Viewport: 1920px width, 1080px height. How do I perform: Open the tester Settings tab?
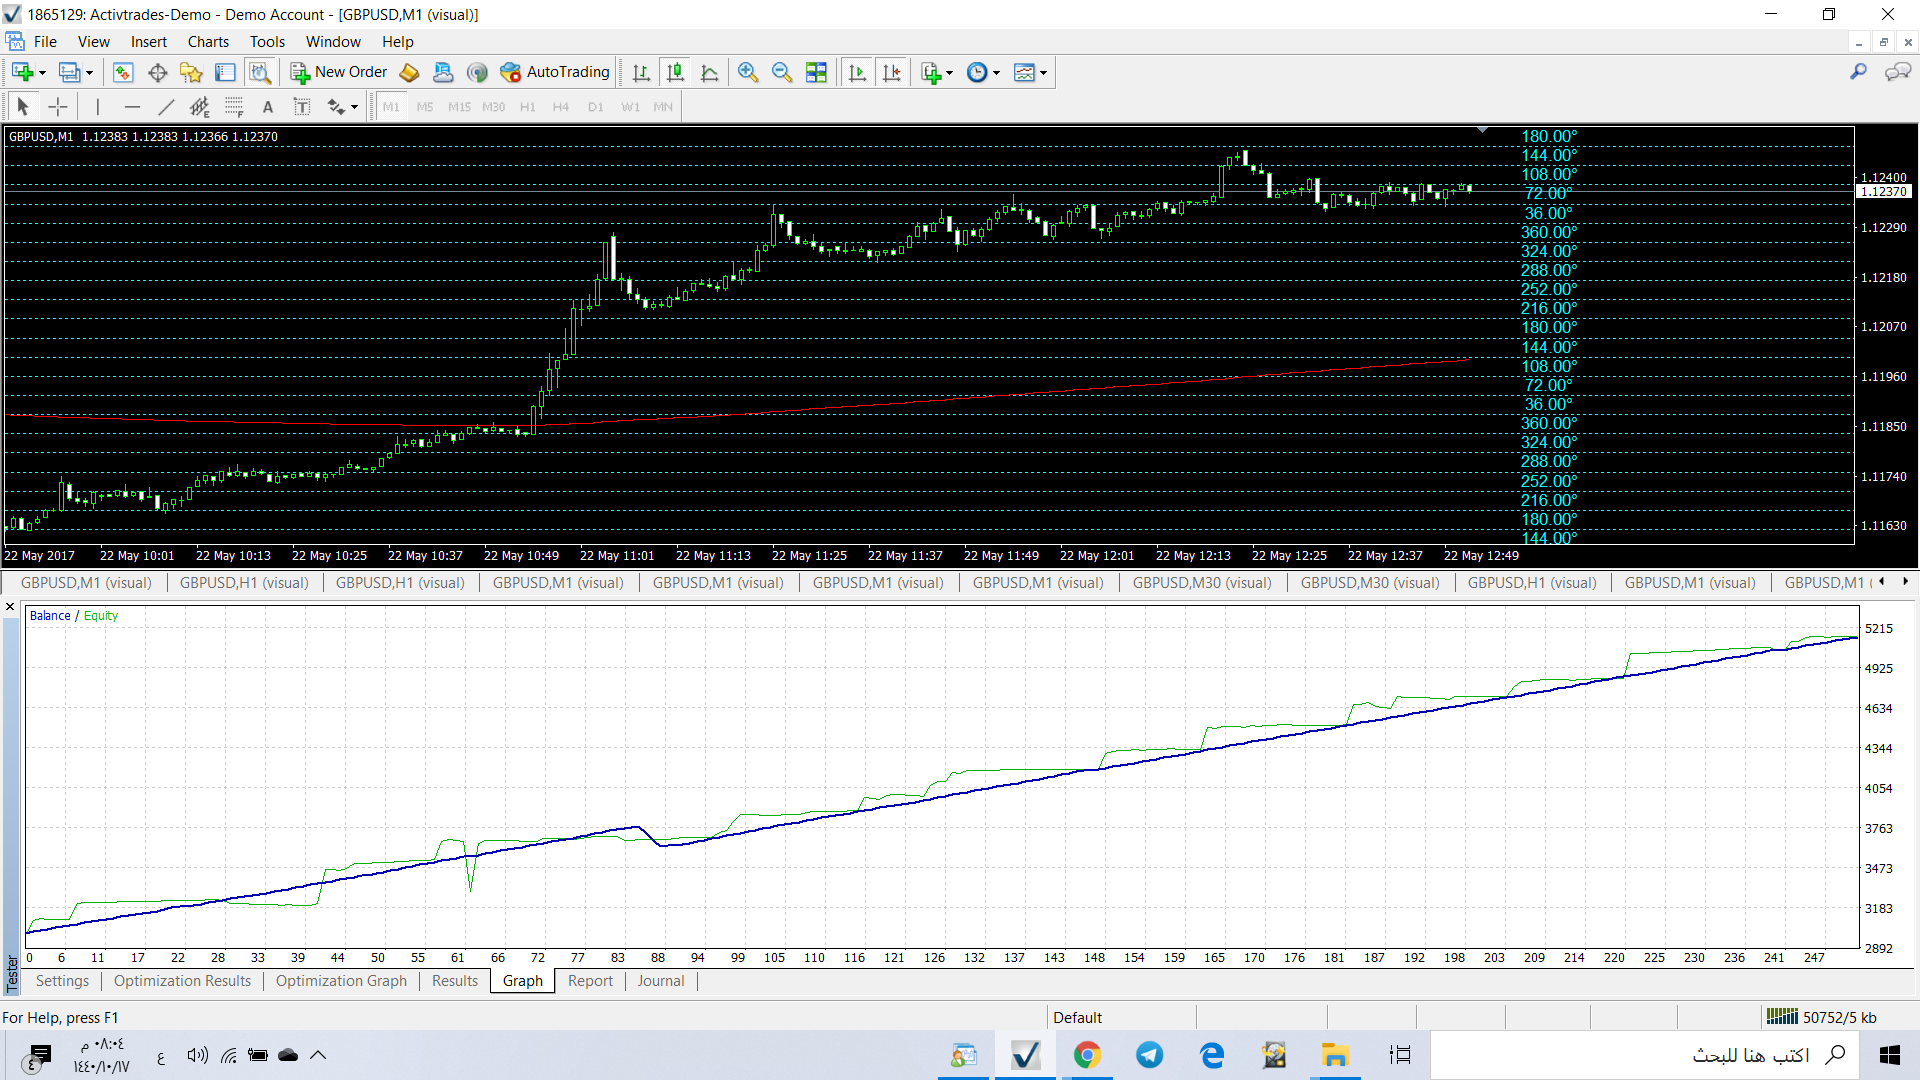pyautogui.click(x=62, y=981)
